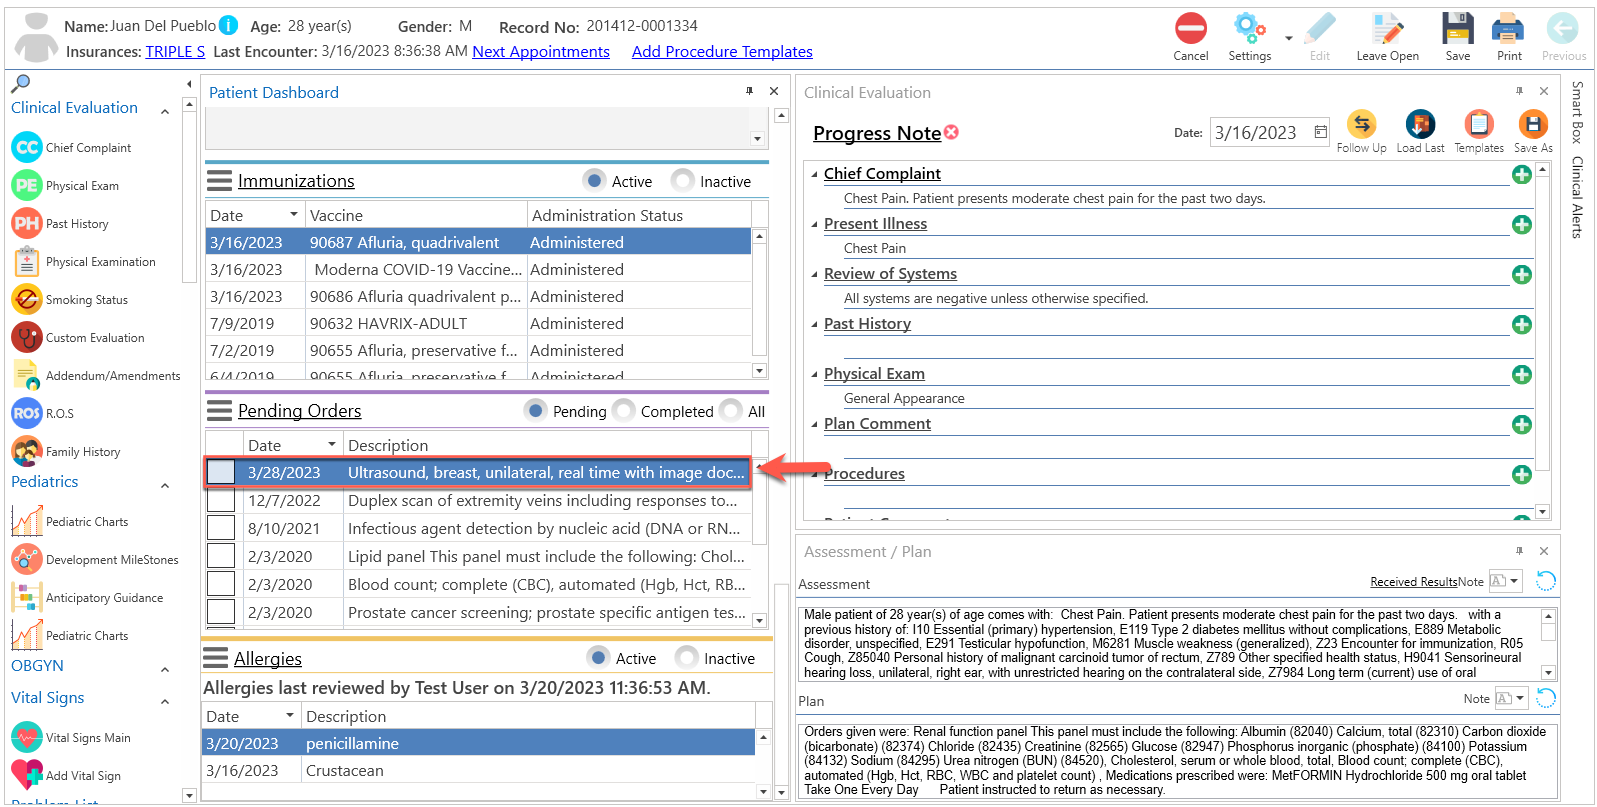Open Anticipatory Guidance item
The height and width of the screenshot is (807, 1597).
tap(87, 597)
